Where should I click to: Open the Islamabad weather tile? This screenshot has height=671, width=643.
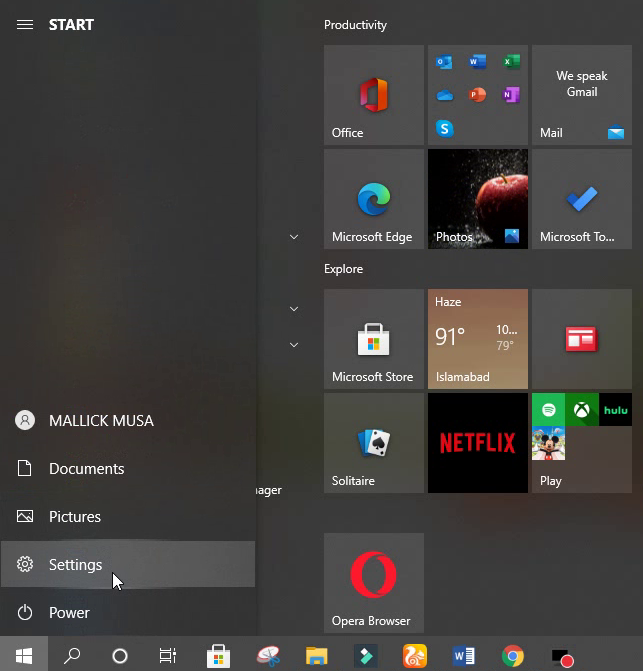(x=477, y=339)
